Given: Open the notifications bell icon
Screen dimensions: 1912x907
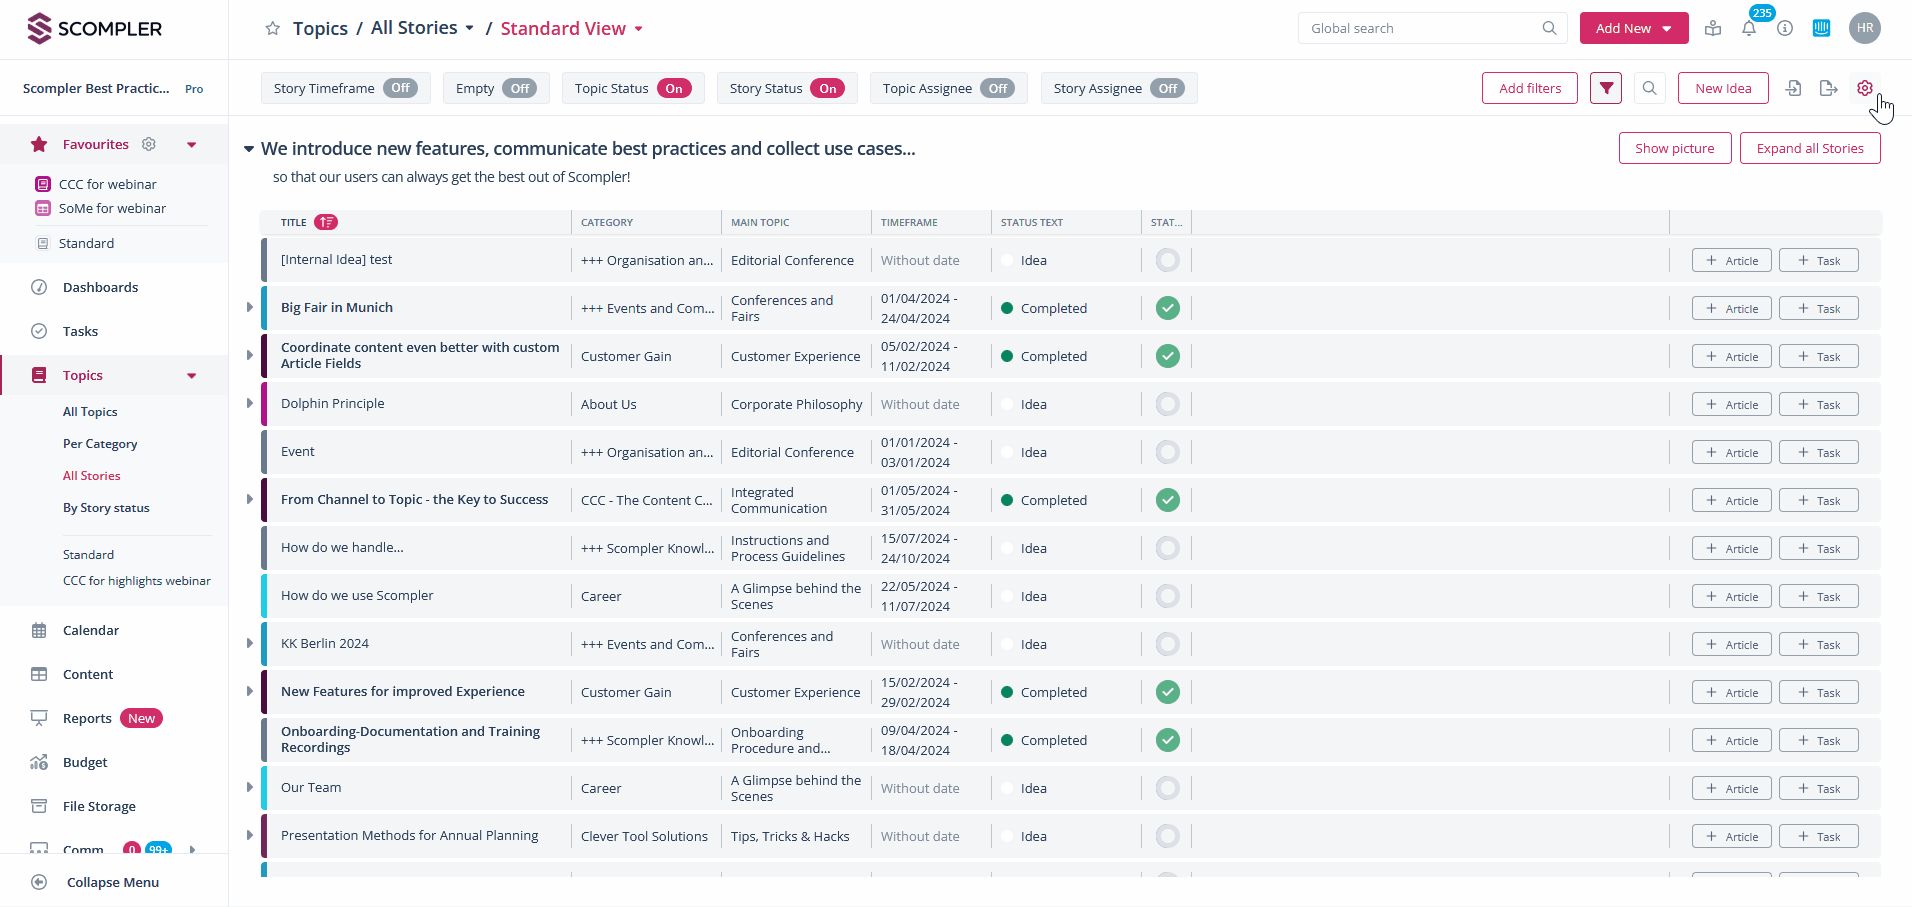Looking at the screenshot, I should coord(1749,29).
